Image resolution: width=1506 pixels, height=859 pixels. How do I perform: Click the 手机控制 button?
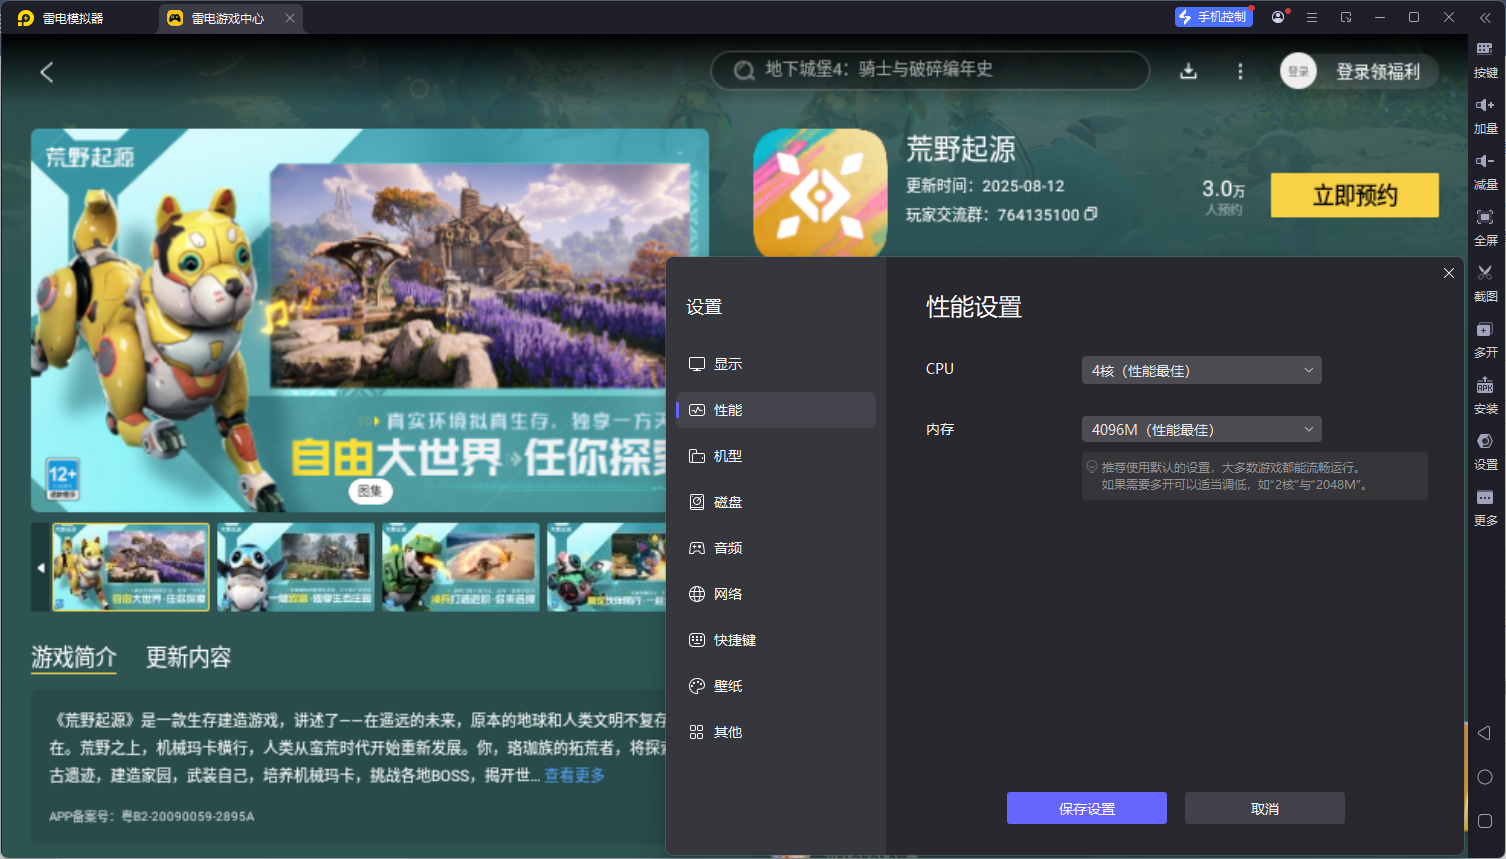pyautogui.click(x=1213, y=17)
